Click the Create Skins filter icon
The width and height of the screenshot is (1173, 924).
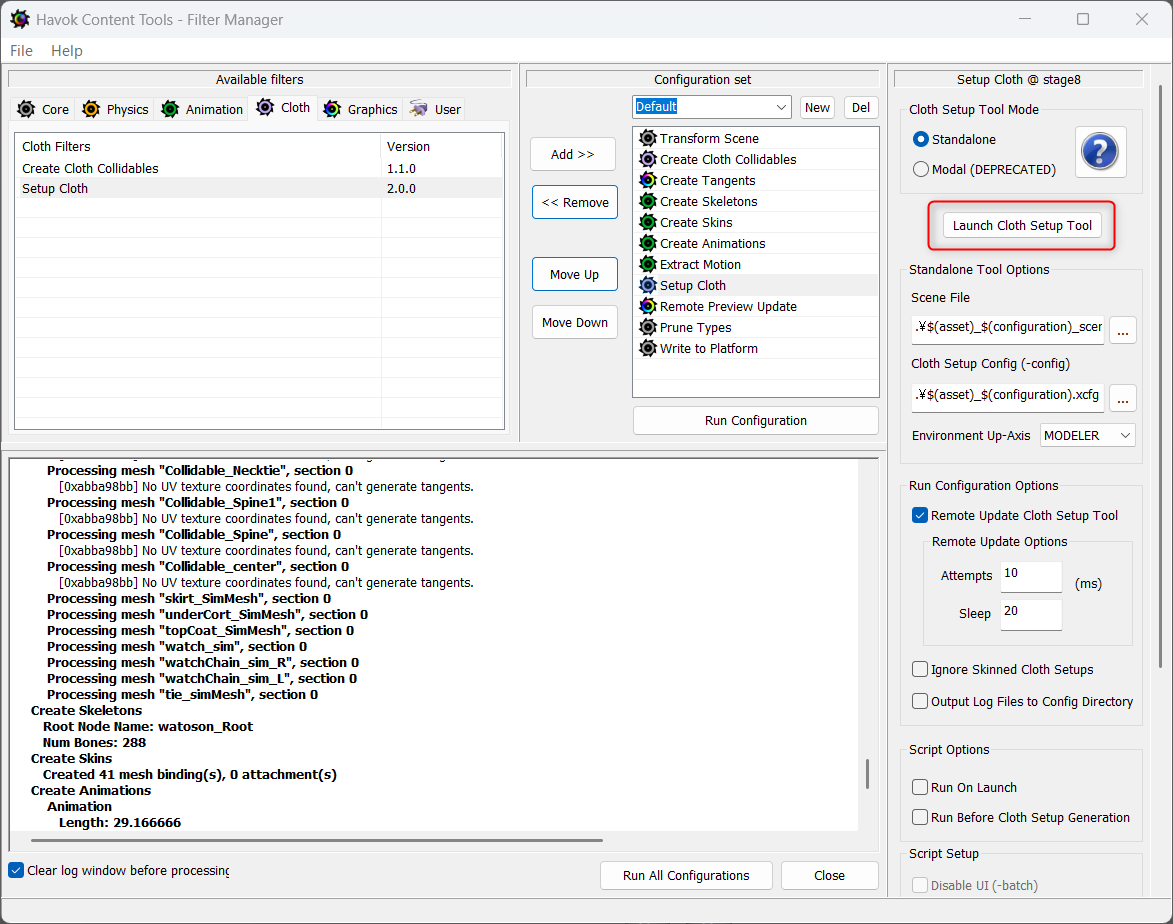click(648, 222)
